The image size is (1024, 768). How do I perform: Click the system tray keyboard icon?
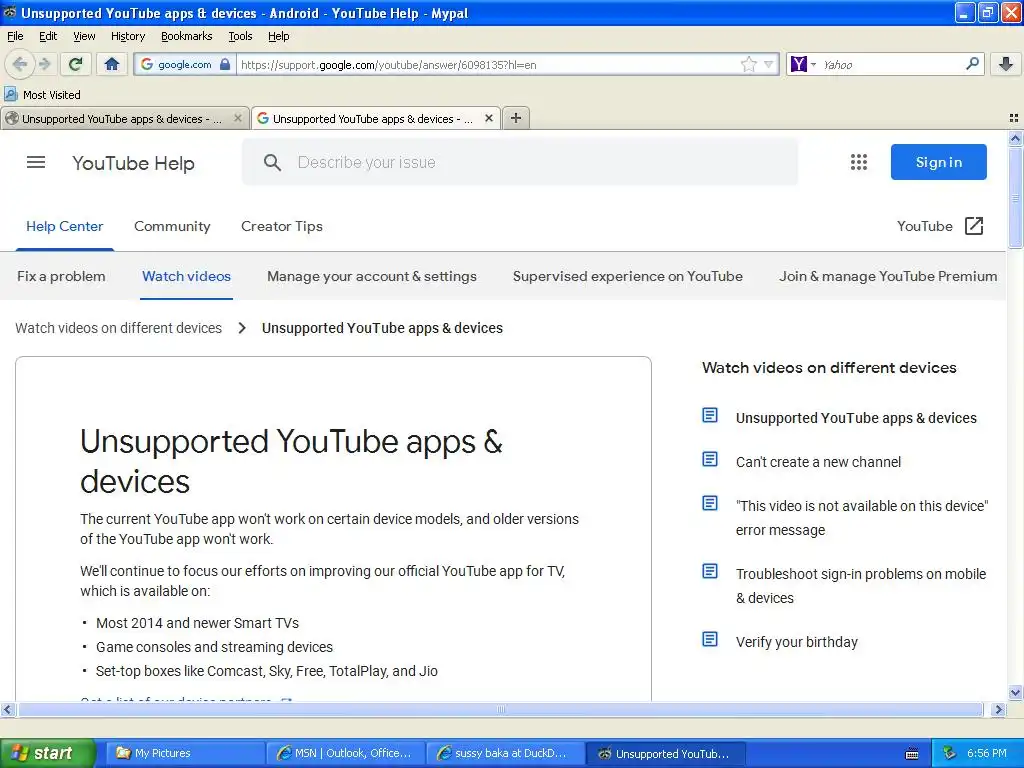coord(912,754)
